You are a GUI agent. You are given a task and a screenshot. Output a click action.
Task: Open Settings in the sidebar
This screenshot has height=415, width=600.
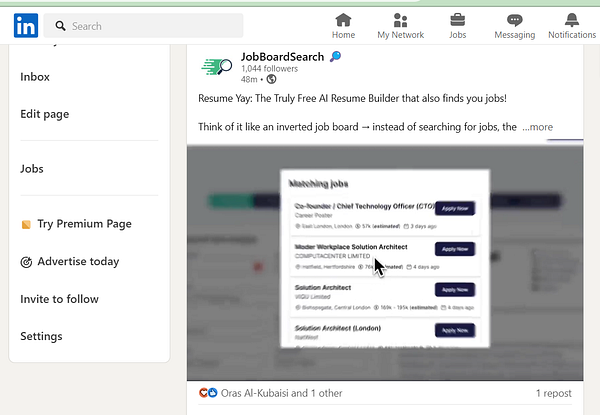click(x=41, y=336)
